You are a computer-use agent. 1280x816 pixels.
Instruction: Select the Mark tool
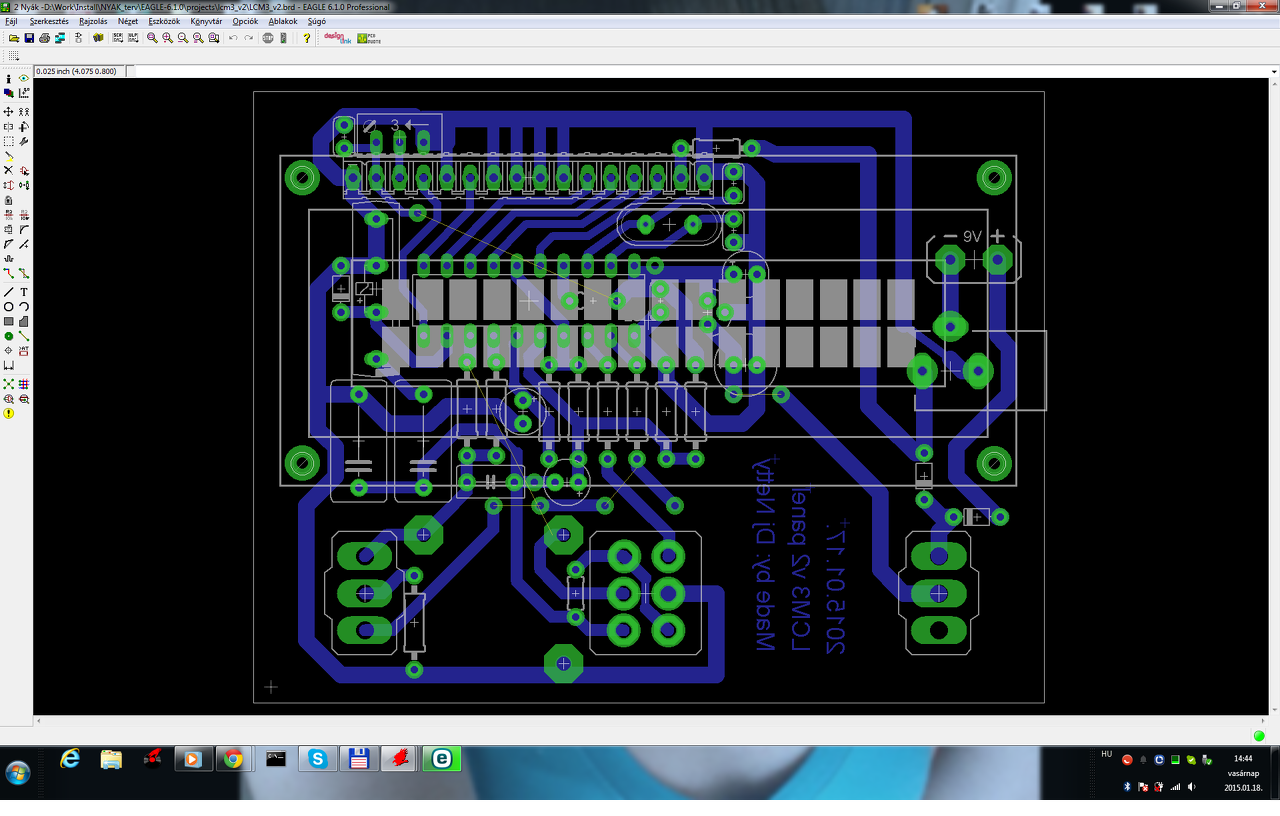24,93
